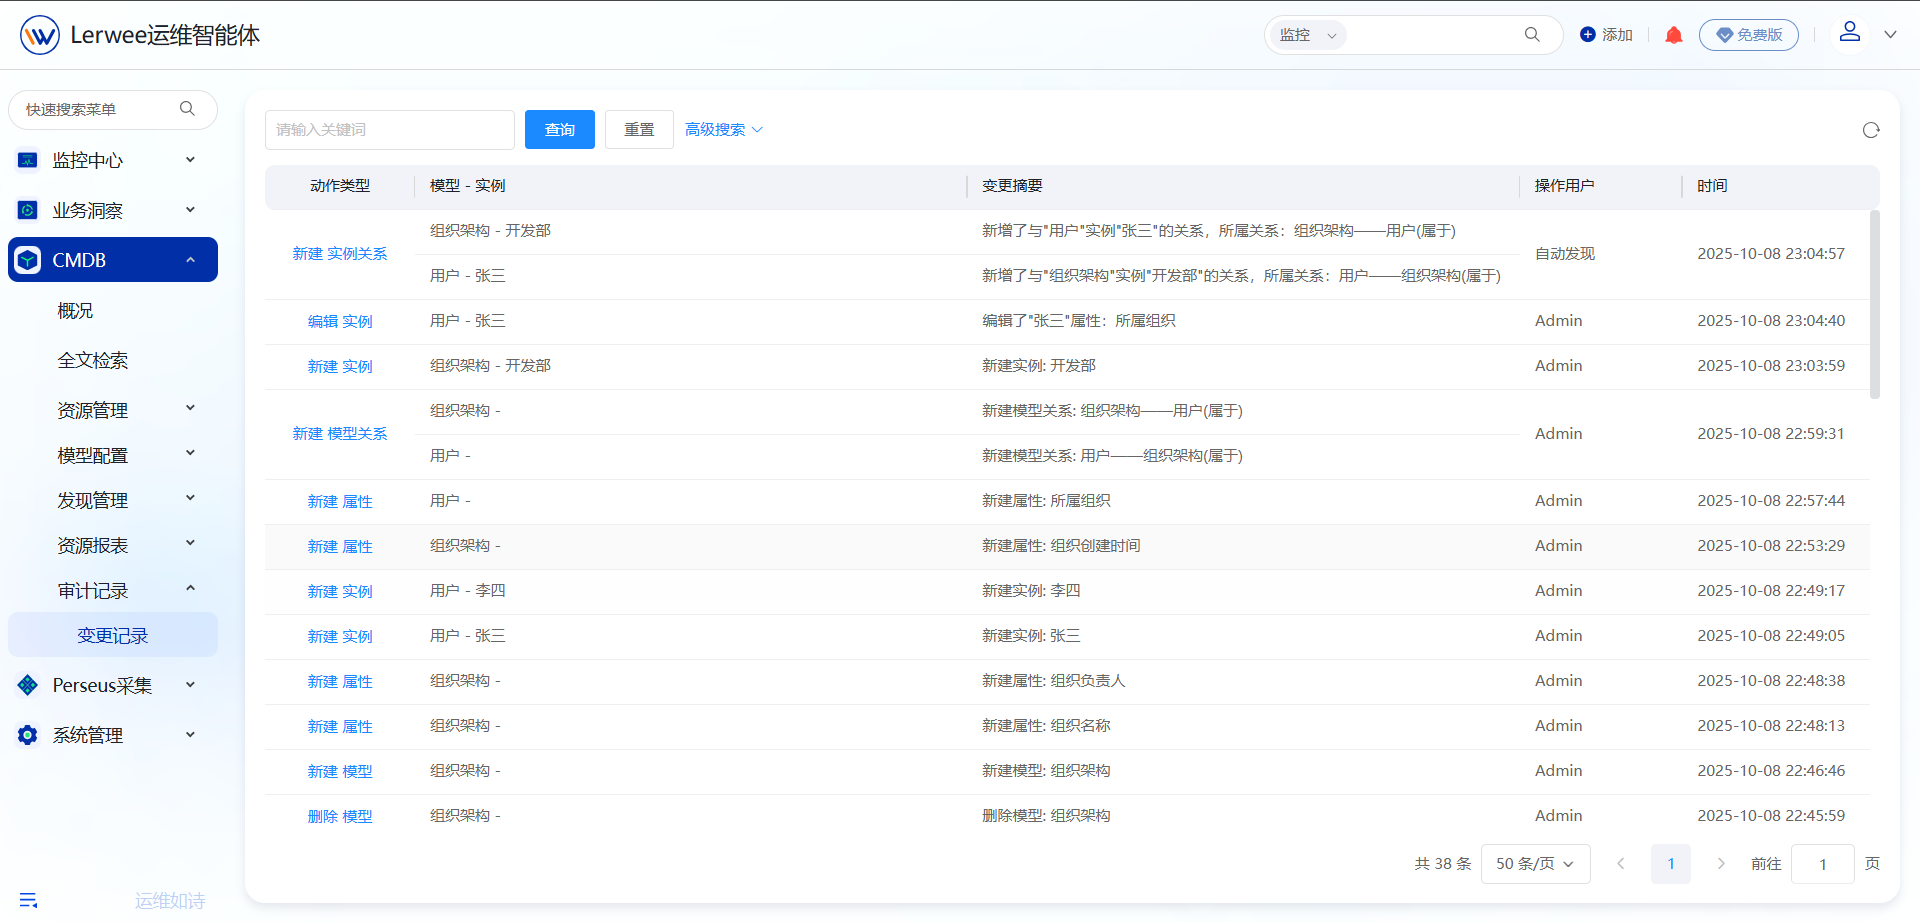The width and height of the screenshot is (1920, 922).
Task: Click the 业务洞察 icon
Action: (28, 210)
